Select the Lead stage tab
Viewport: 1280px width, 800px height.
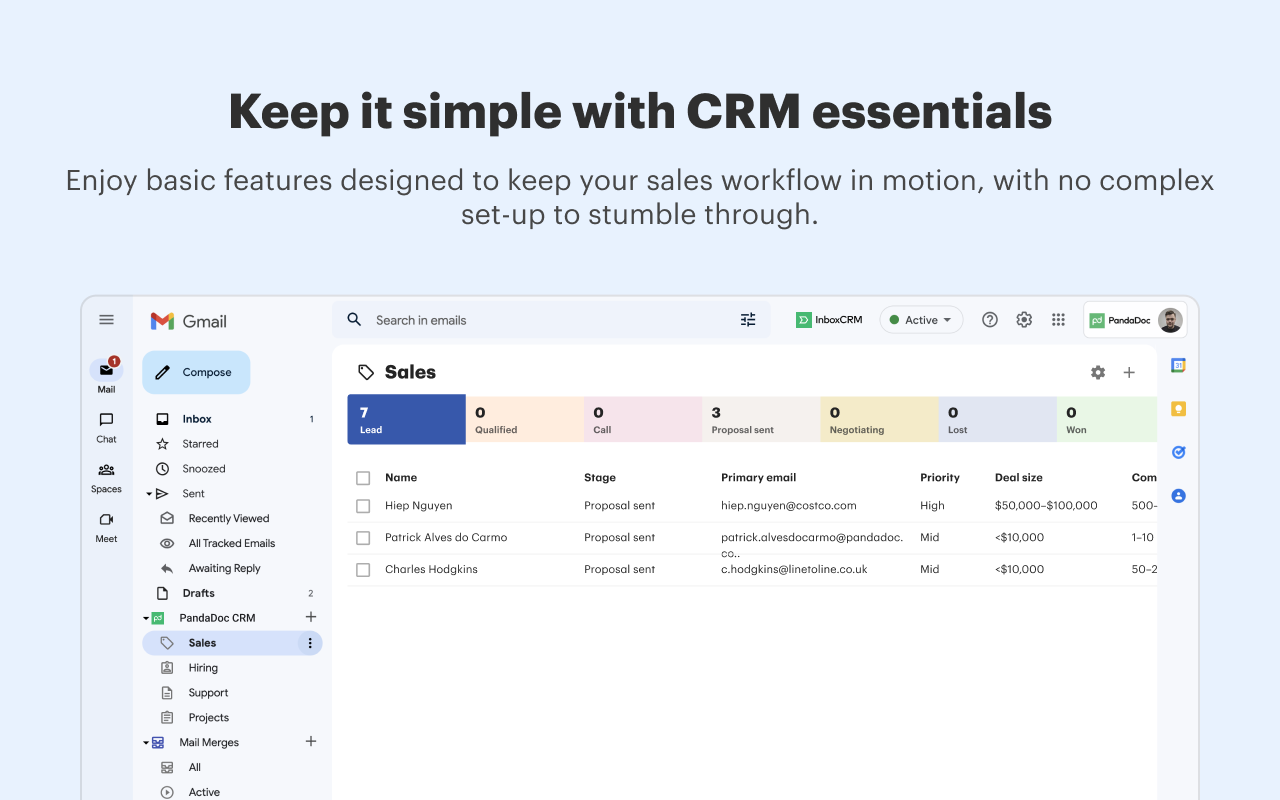(x=406, y=419)
